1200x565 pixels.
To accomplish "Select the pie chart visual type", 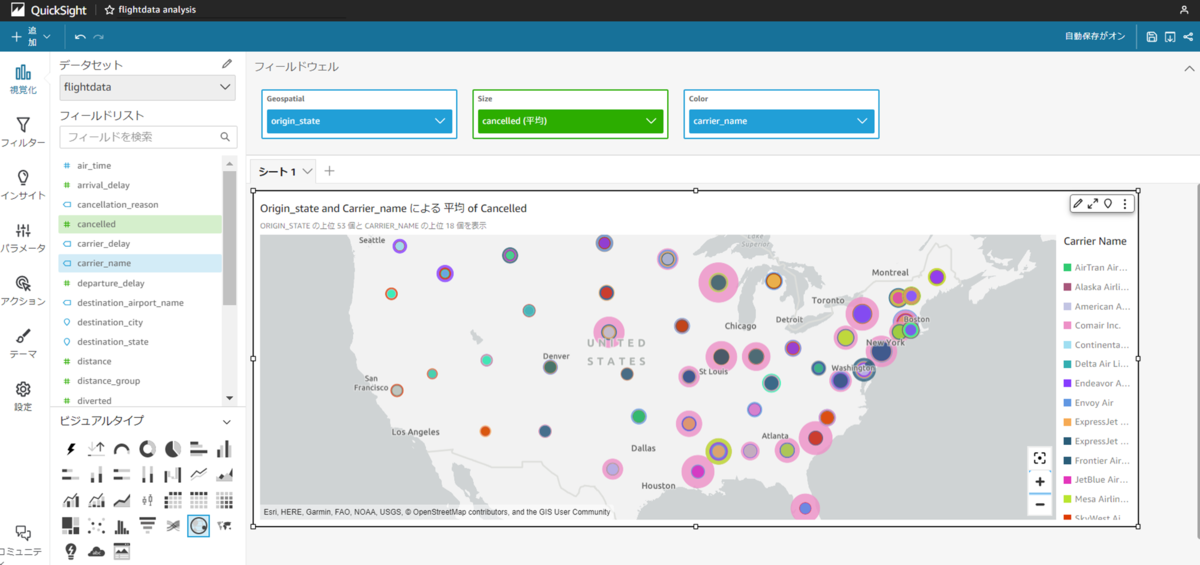I will pyautogui.click(x=172, y=448).
